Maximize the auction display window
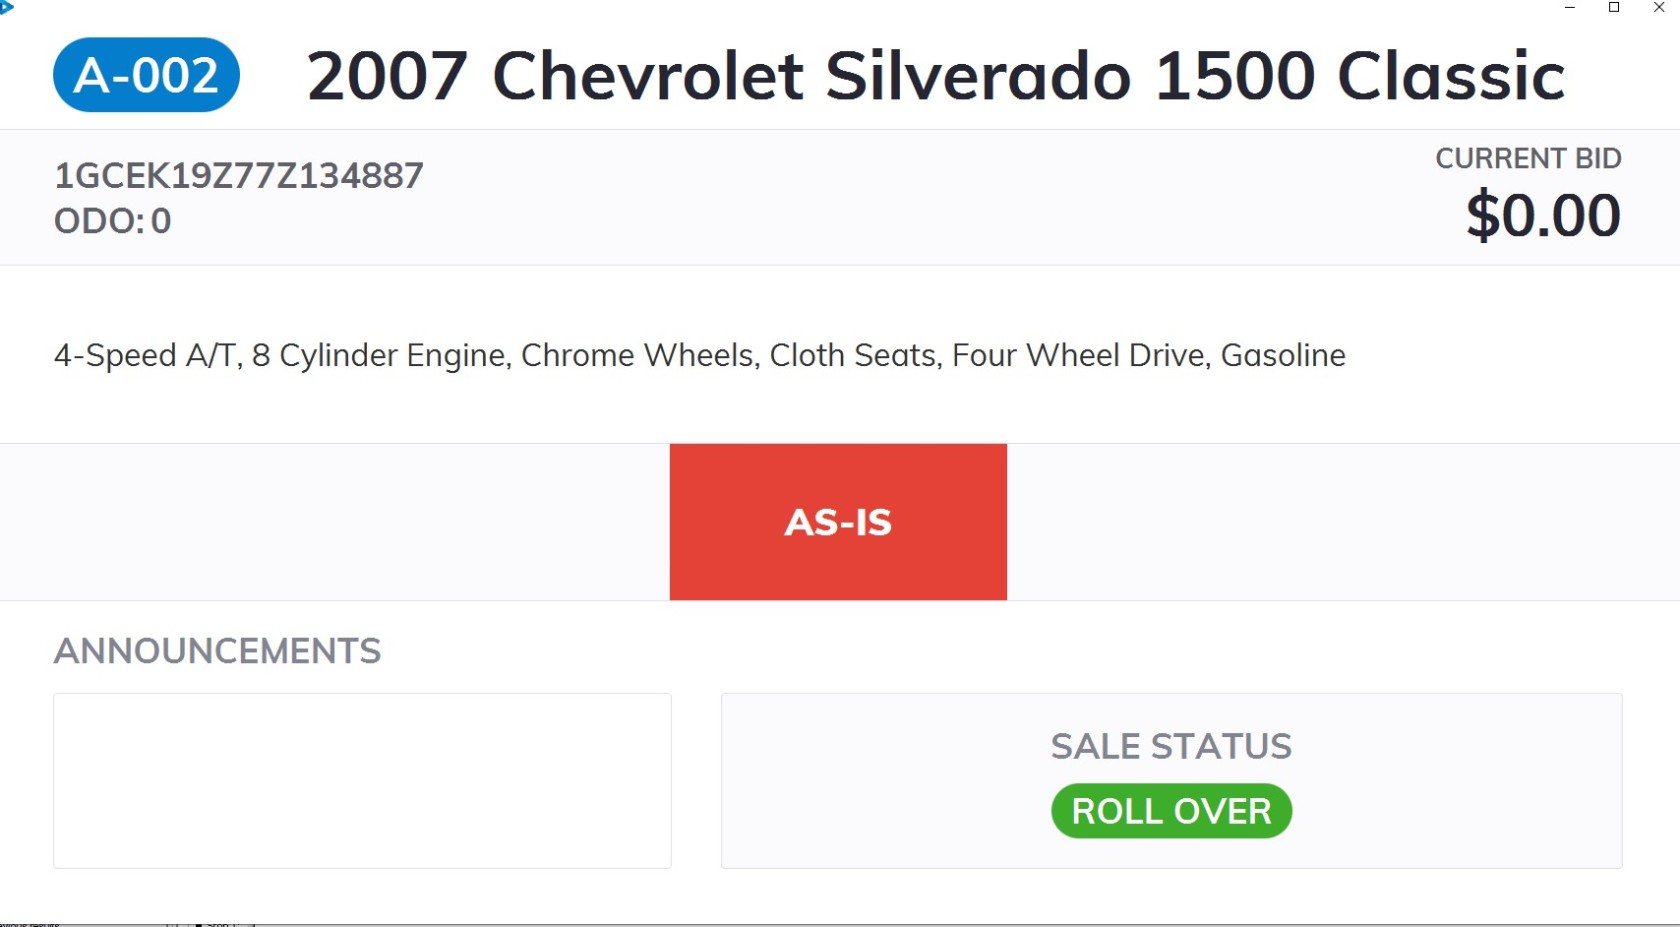 1613,8
